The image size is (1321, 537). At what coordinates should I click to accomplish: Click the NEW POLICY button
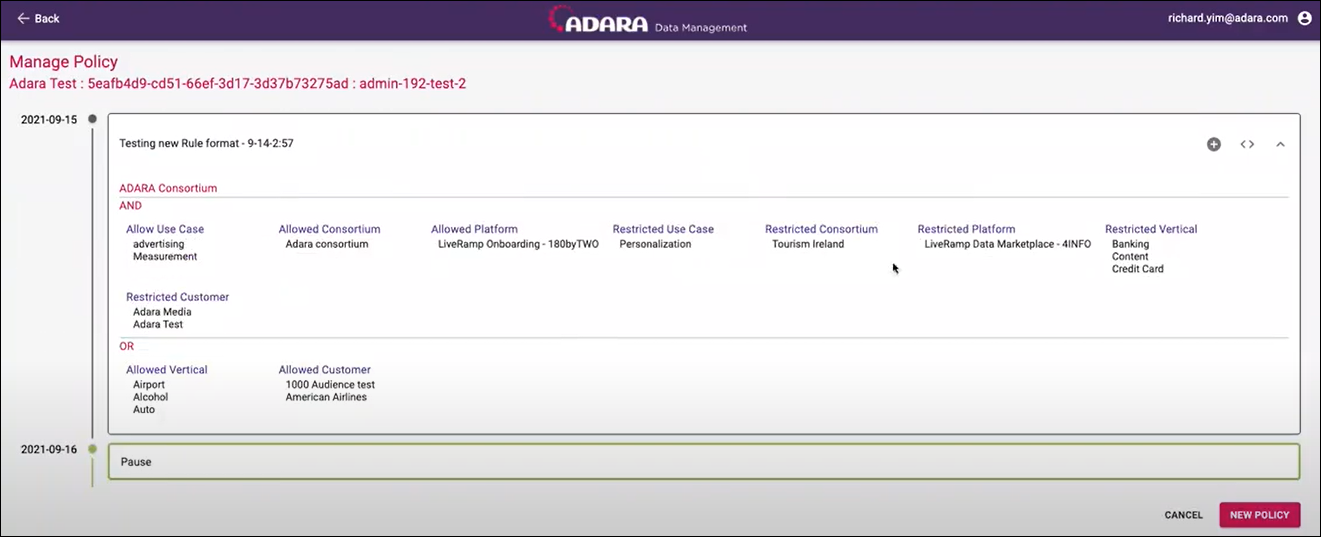point(1259,515)
